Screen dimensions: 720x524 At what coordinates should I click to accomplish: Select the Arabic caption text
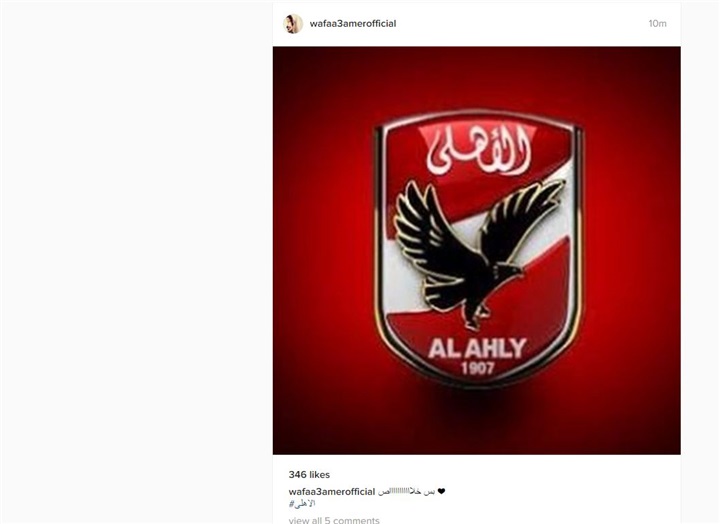[406, 492]
